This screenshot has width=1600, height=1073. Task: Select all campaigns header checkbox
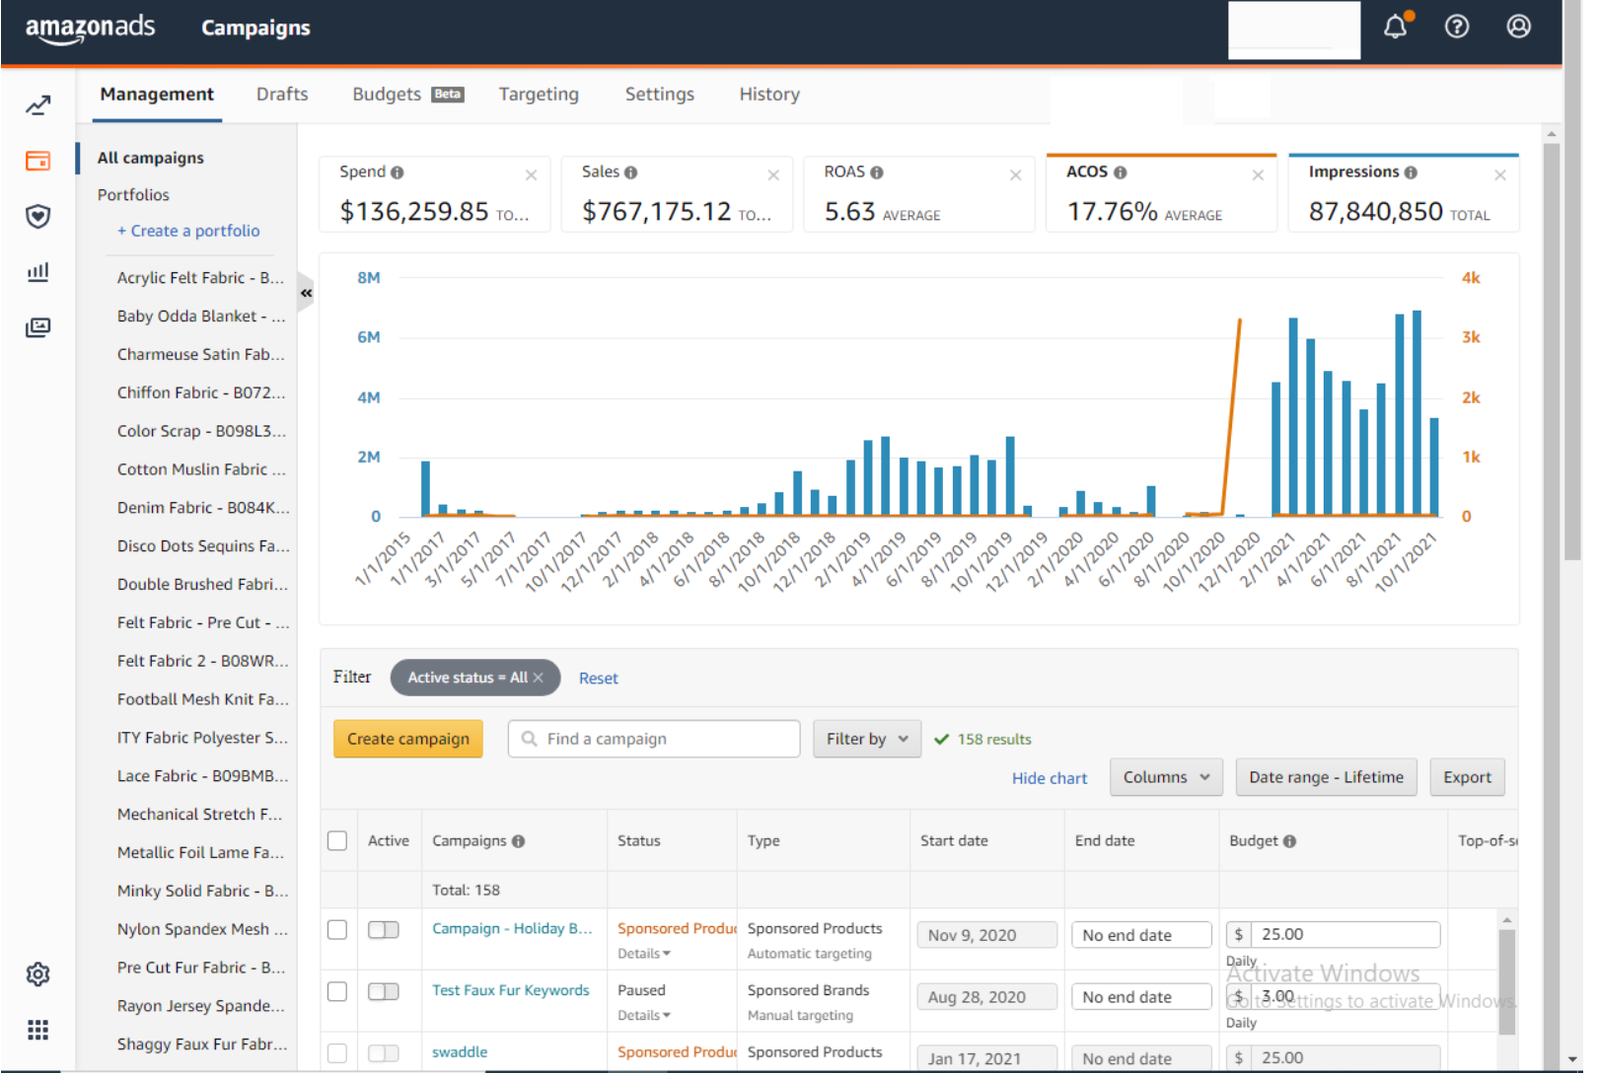[x=337, y=840]
